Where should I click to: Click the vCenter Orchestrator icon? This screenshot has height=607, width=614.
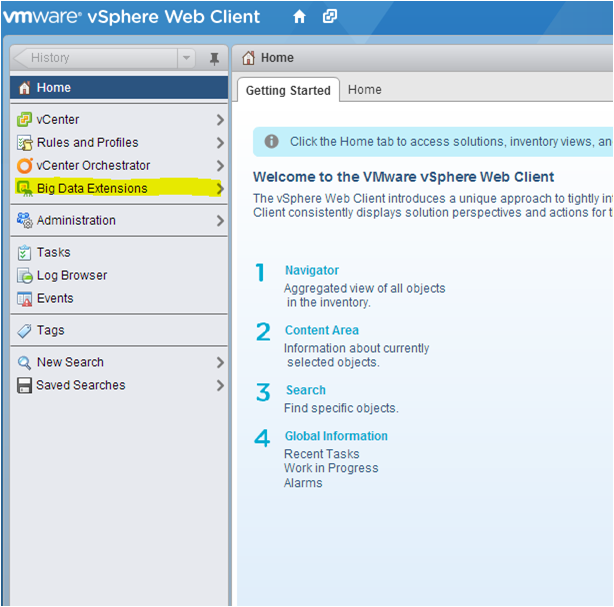[x=24, y=166]
